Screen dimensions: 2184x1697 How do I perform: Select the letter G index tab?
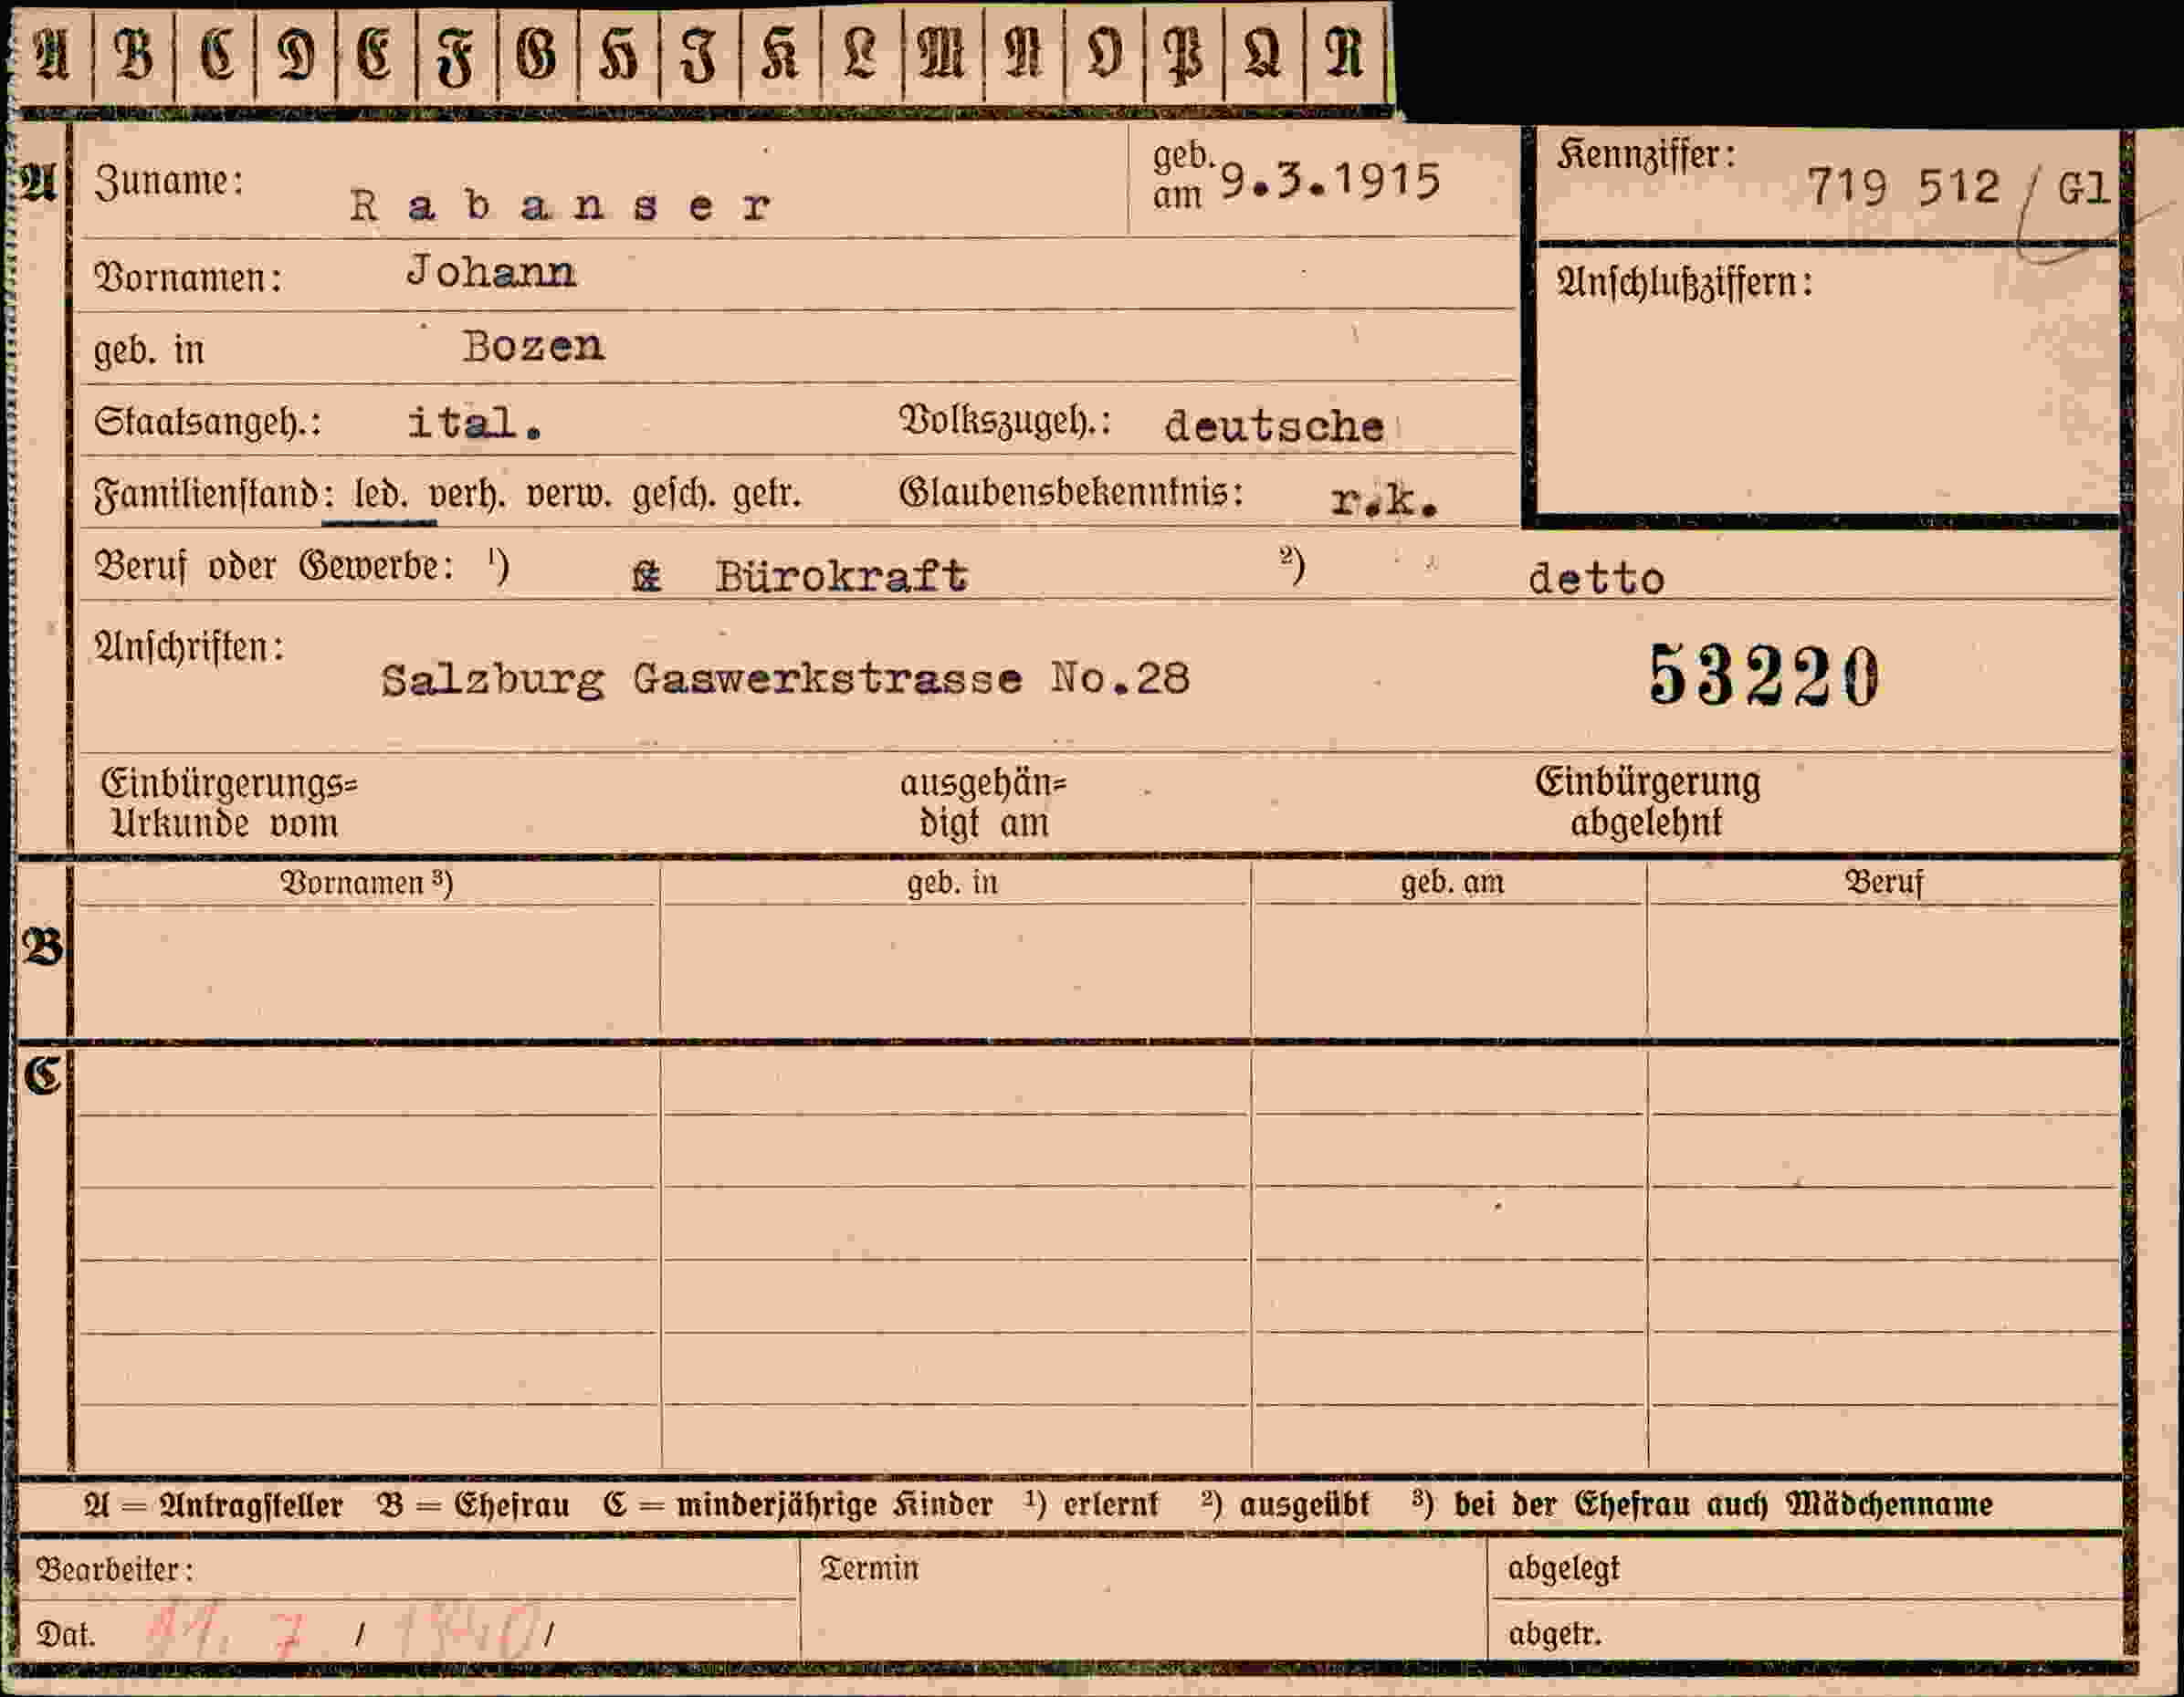tap(538, 55)
